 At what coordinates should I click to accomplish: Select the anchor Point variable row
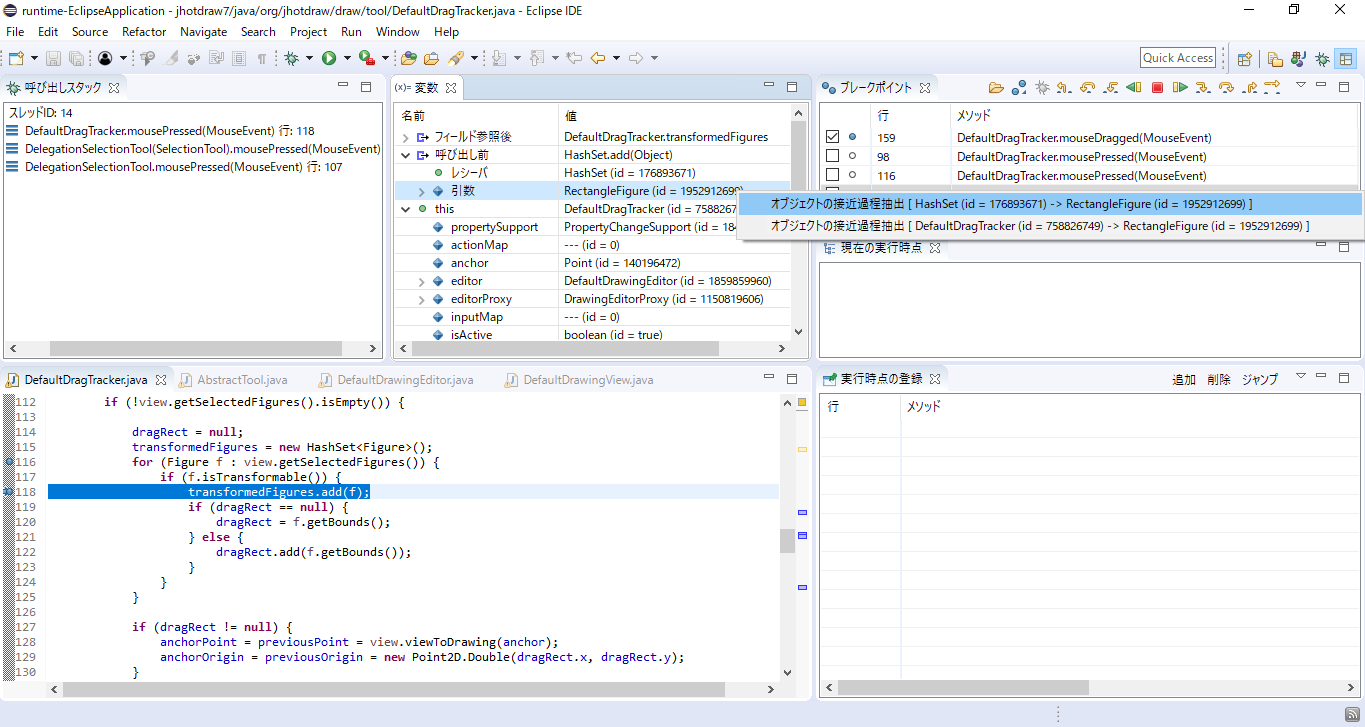coord(595,263)
